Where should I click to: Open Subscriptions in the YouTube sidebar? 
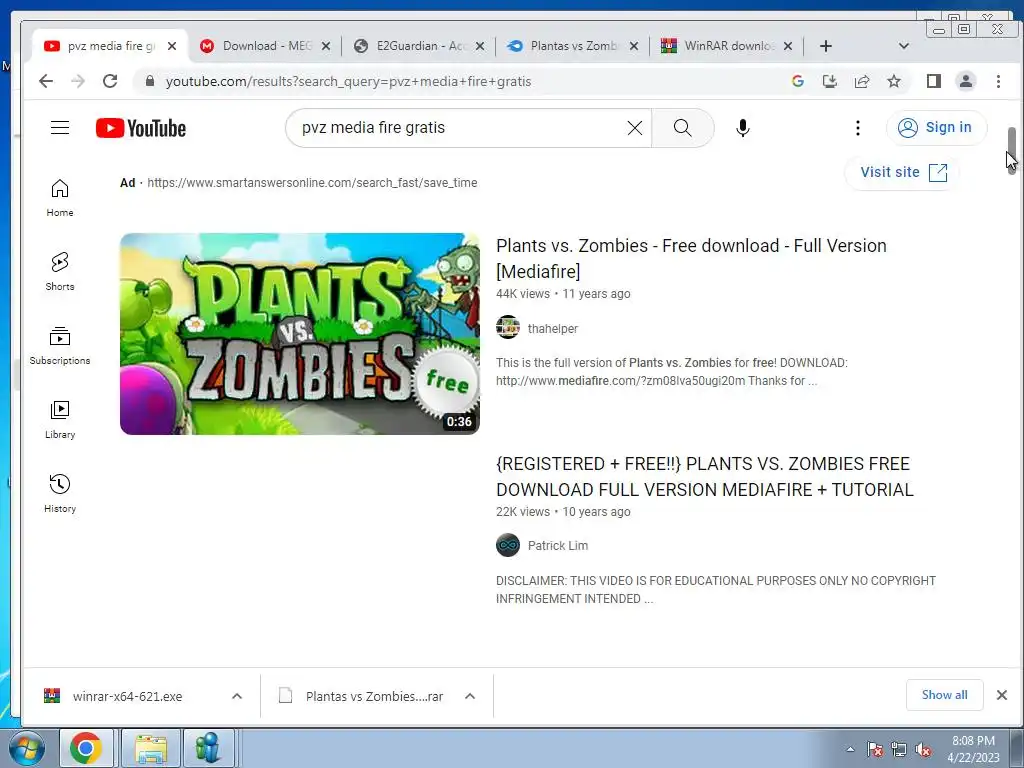[60, 345]
